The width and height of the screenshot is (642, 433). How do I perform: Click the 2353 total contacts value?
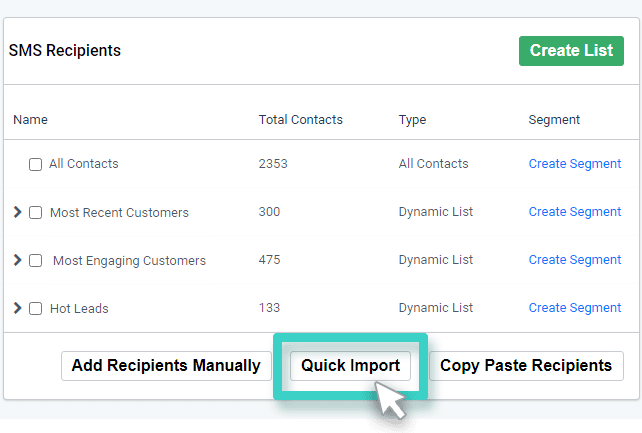[273, 164]
